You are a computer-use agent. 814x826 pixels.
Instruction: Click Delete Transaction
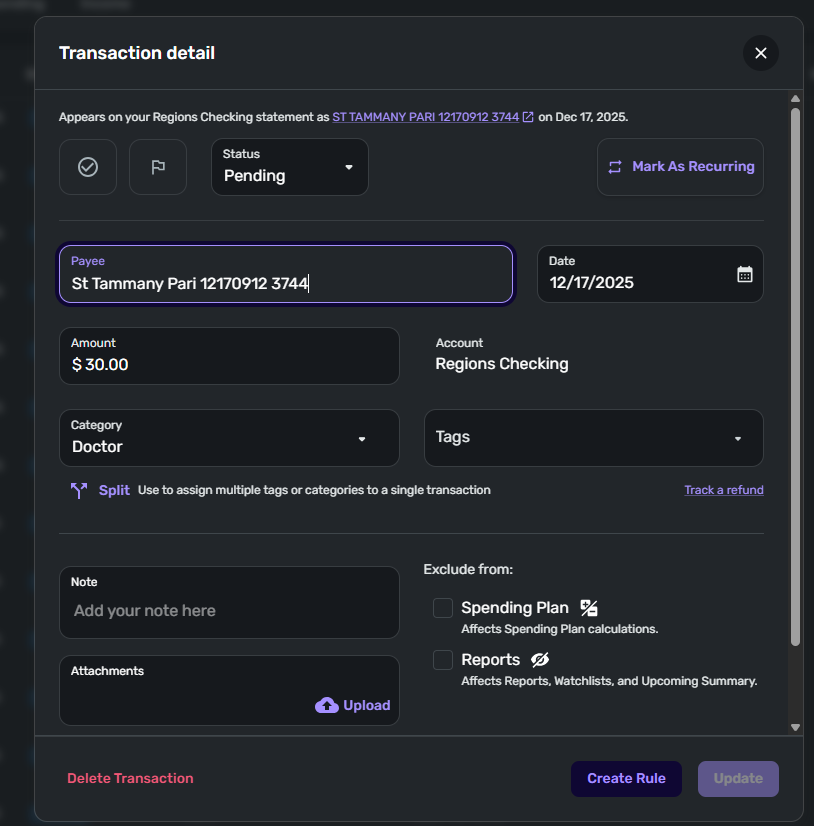coord(130,779)
